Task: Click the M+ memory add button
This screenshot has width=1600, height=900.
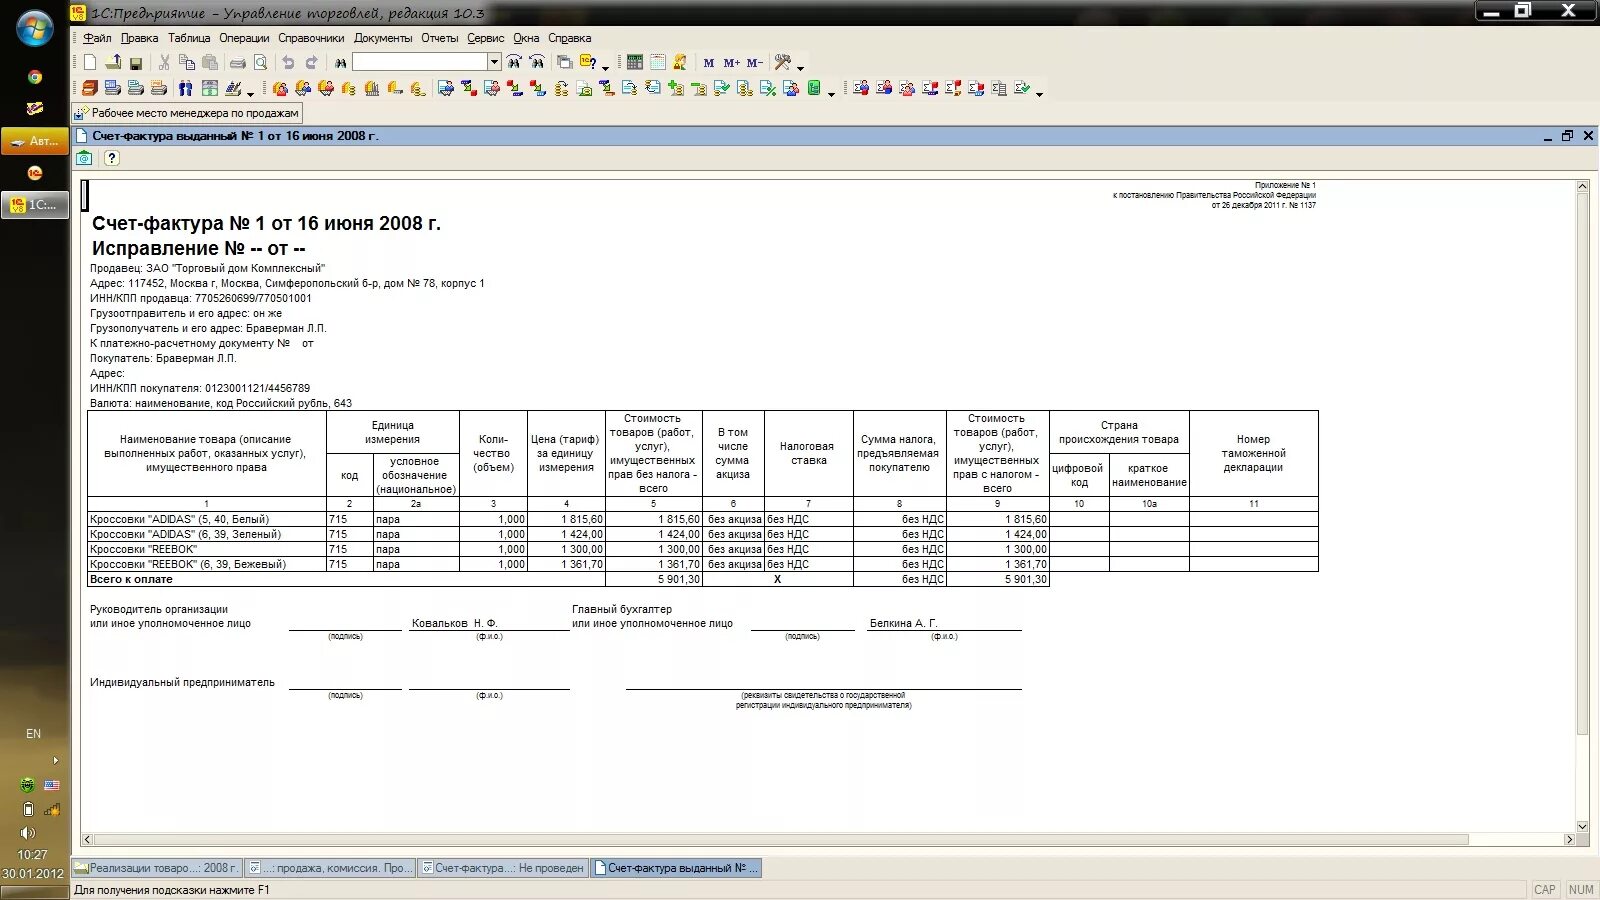Action: (732, 63)
